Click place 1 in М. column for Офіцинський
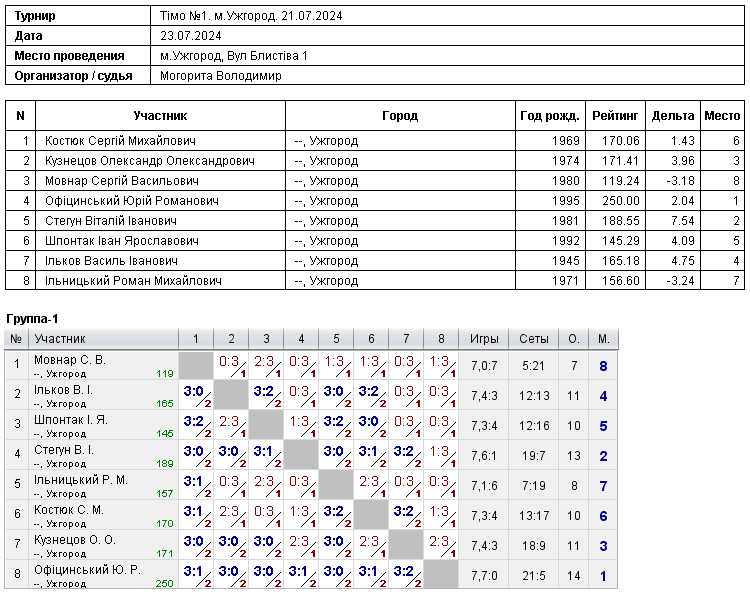 (x=603, y=576)
